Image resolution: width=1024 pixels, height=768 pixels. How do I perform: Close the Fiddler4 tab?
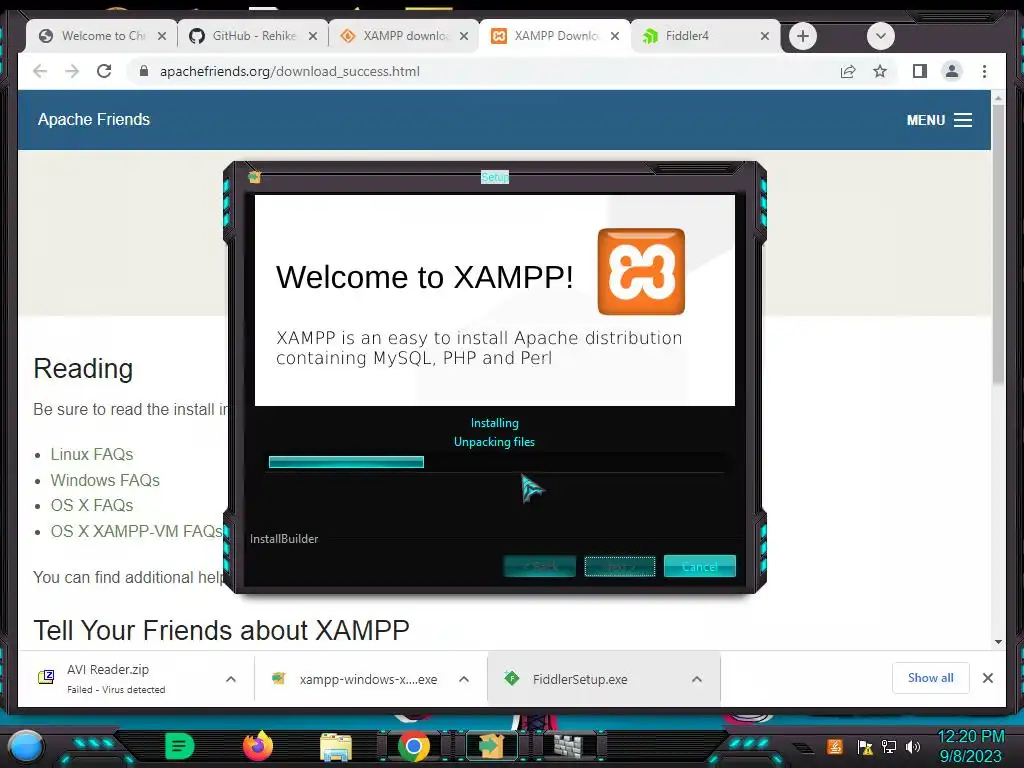pyautogui.click(x=765, y=36)
